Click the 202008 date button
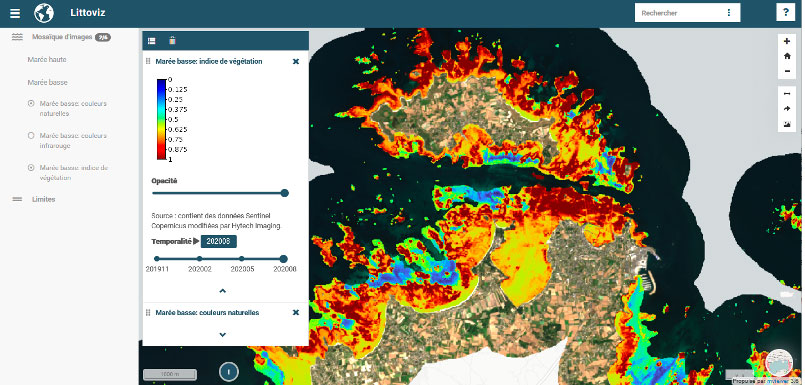The height and width of the screenshot is (385, 805). coord(219,241)
